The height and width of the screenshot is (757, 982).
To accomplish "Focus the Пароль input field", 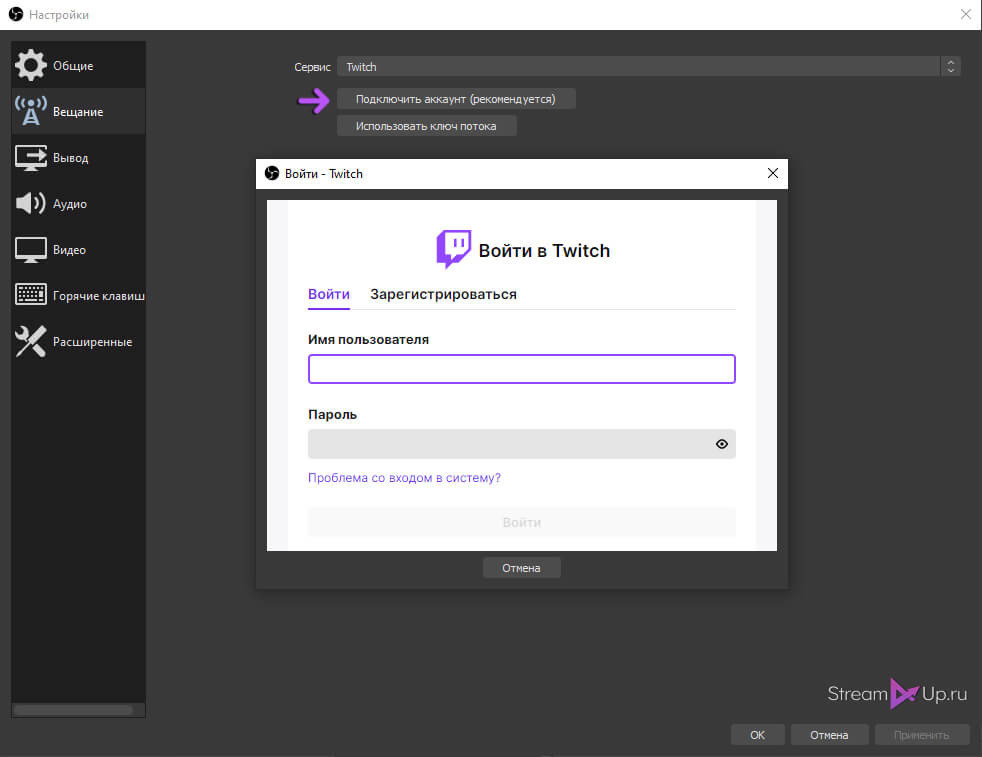I will pyautogui.click(x=522, y=444).
